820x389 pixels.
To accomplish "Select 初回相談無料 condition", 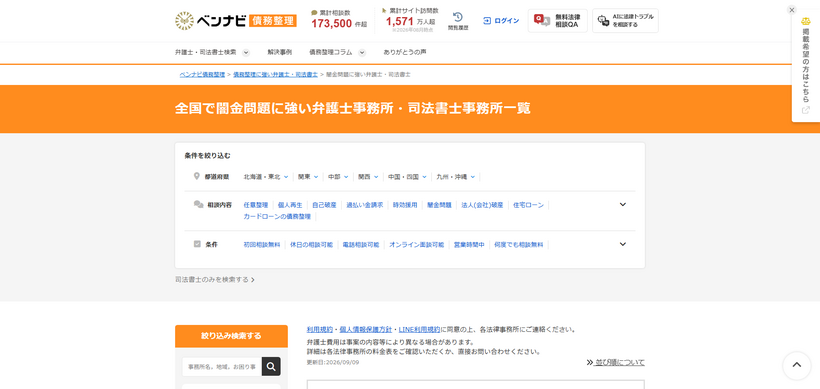I will click(x=262, y=245).
